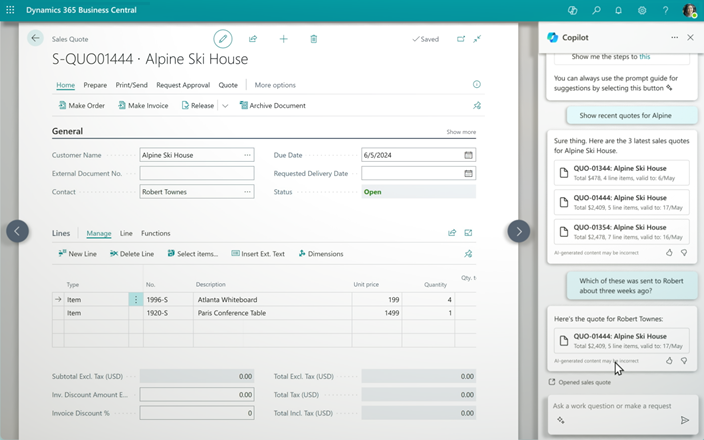Click Make Order
704x440 pixels.
[x=82, y=106]
